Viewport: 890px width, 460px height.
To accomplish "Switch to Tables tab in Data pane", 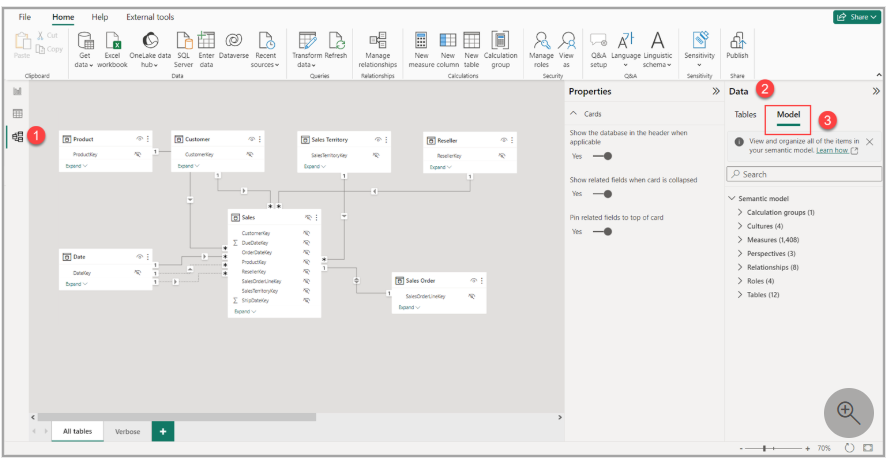I will (745, 114).
